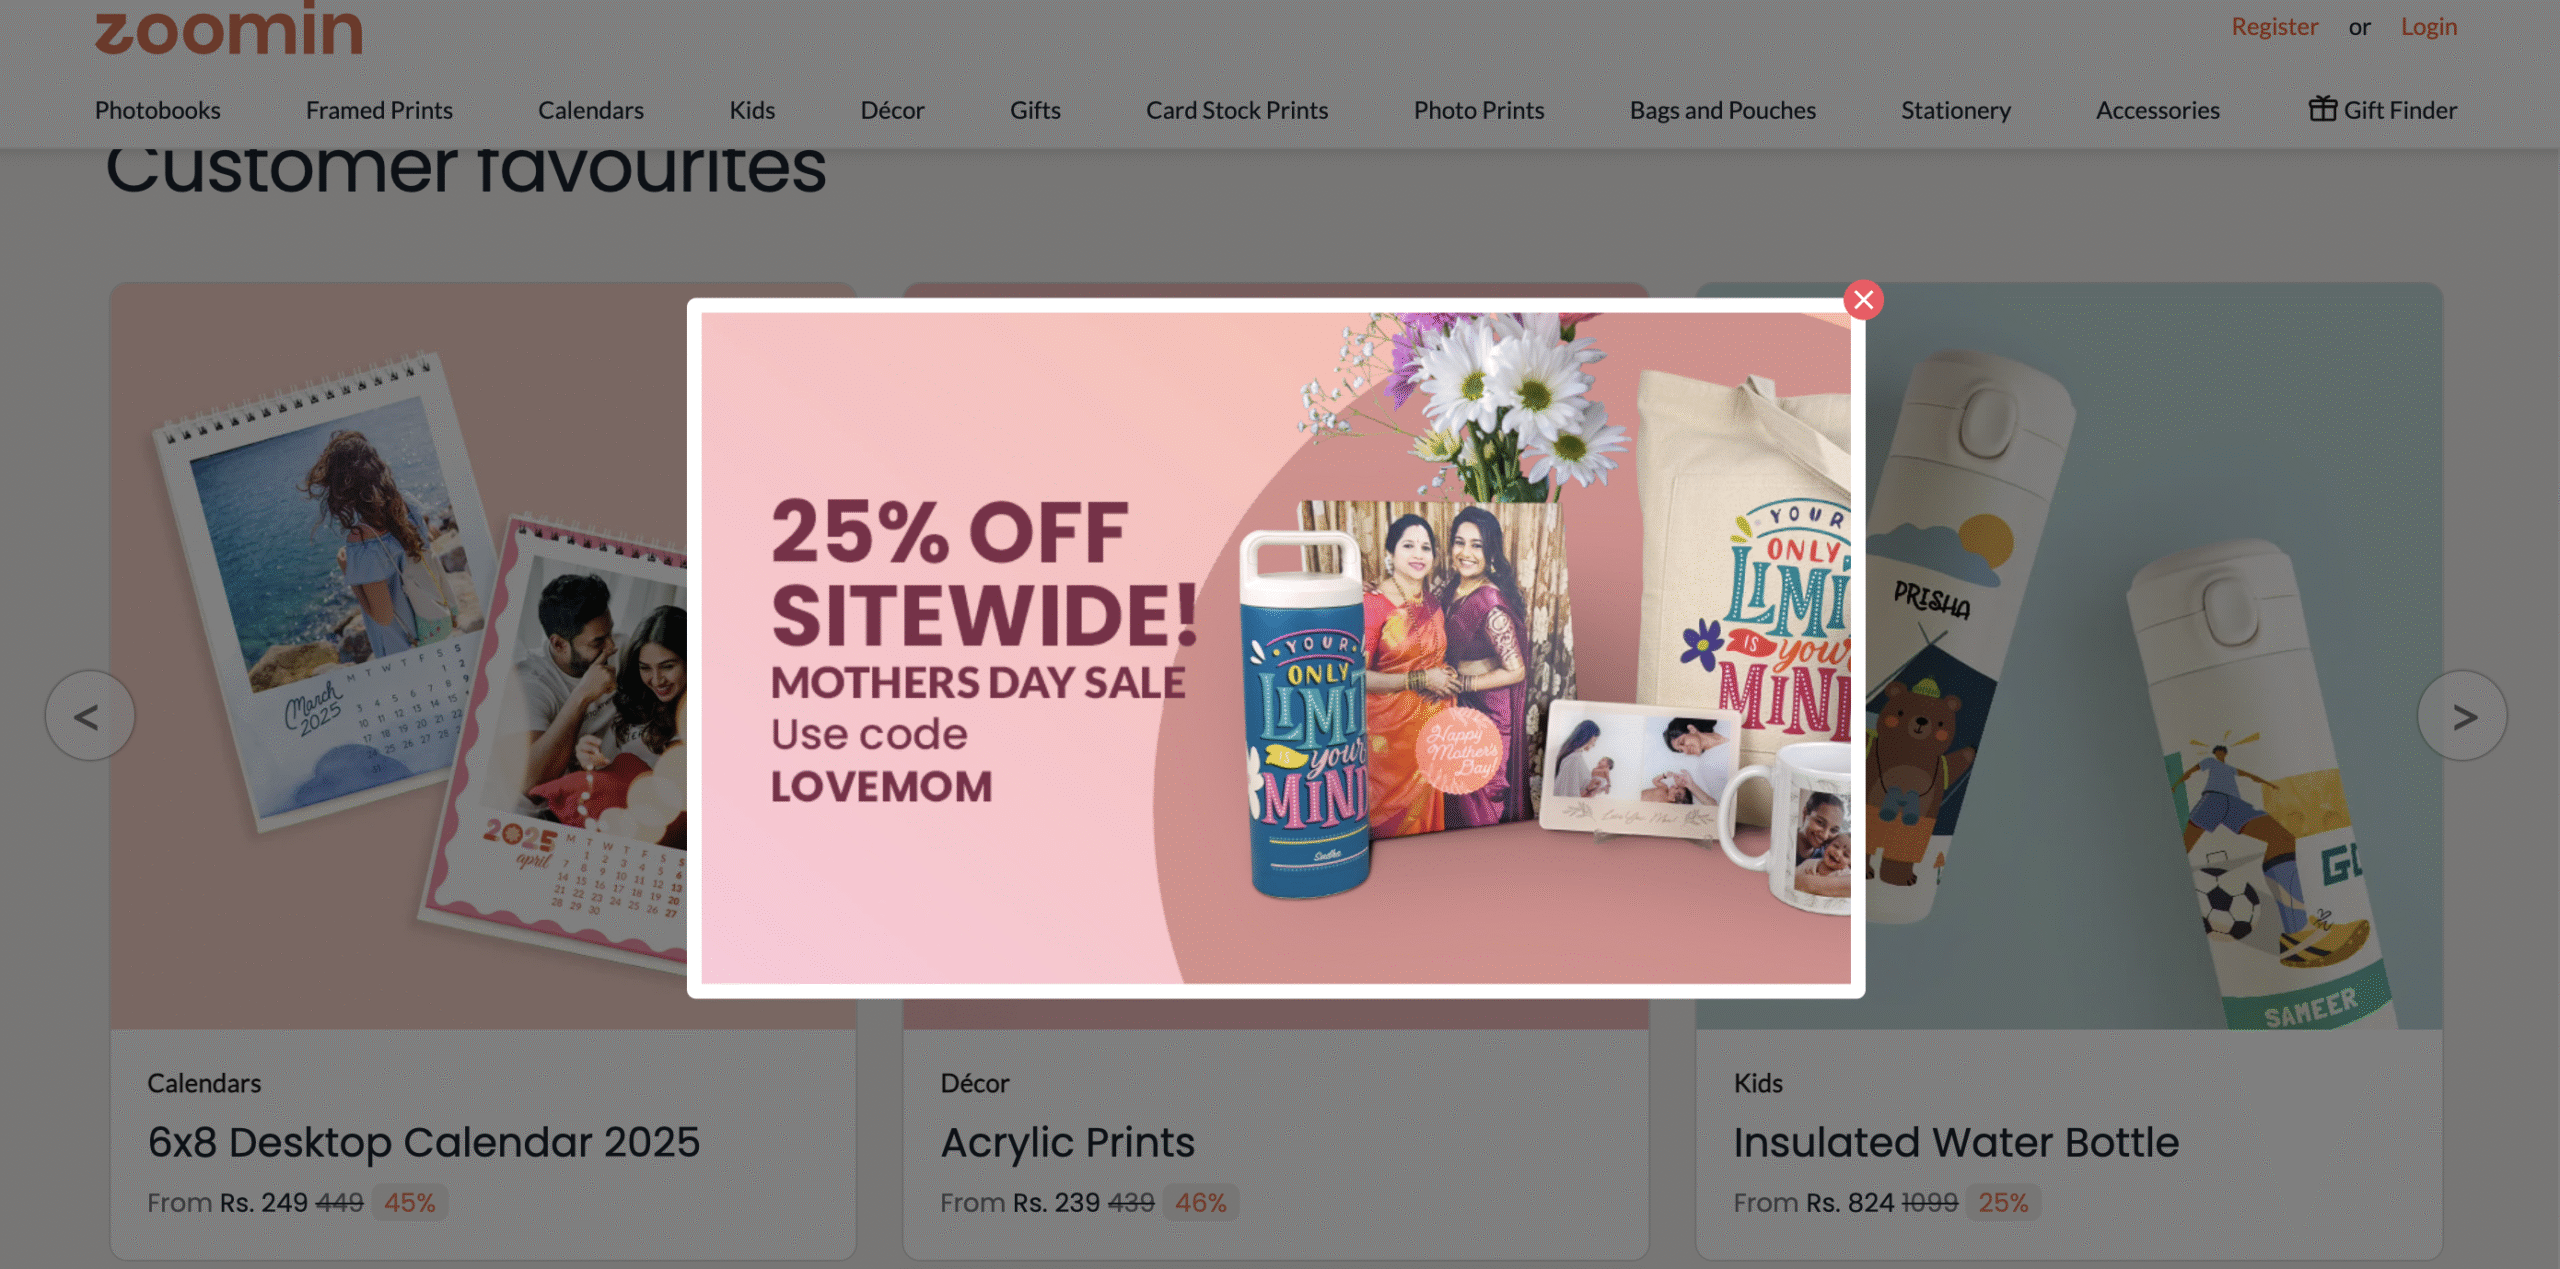Open the Gift Finder gift icon
Viewport: 2560px width, 1269px height.
click(2322, 108)
